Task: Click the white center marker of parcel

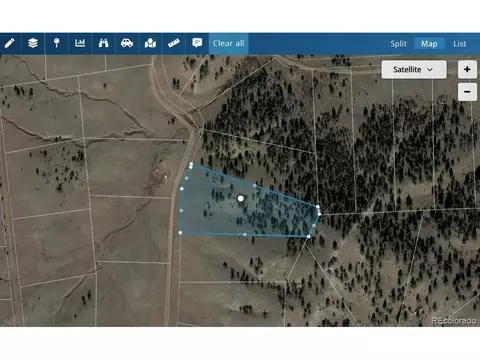Action: point(241,198)
